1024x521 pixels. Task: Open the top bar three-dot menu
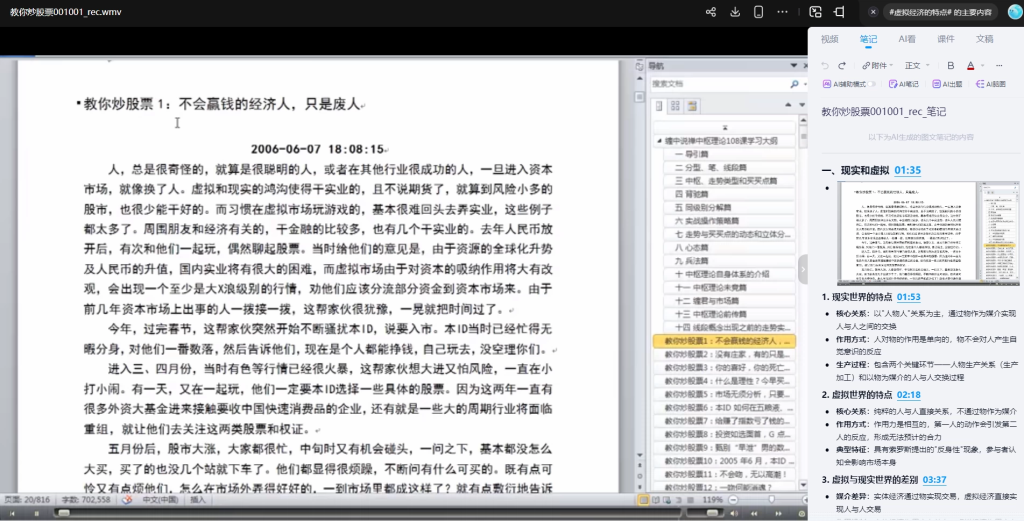[782, 12]
